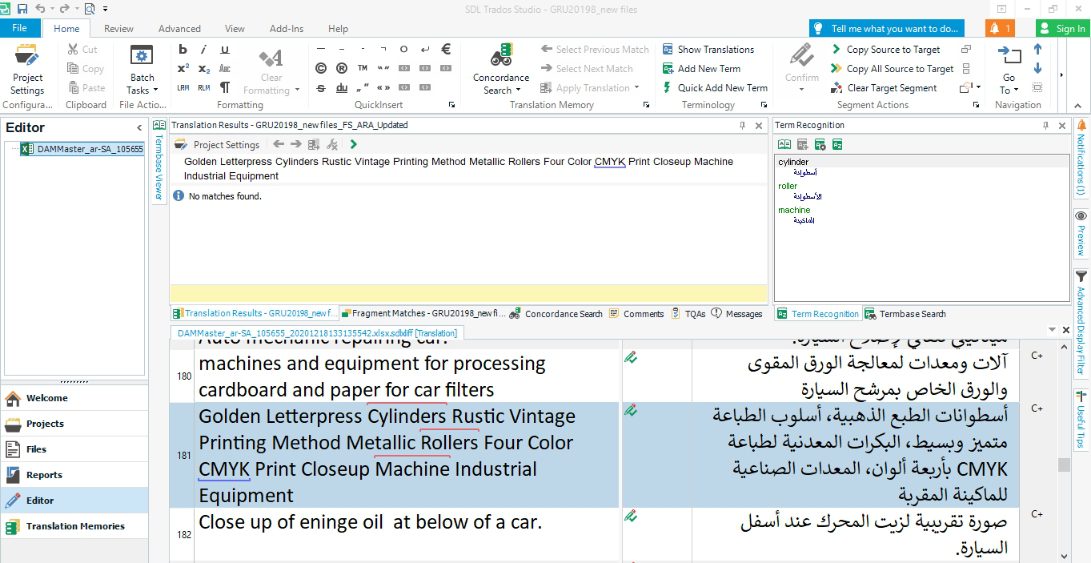
Task: Switch to the Termbase Search tab
Action: pyautogui.click(x=905, y=314)
